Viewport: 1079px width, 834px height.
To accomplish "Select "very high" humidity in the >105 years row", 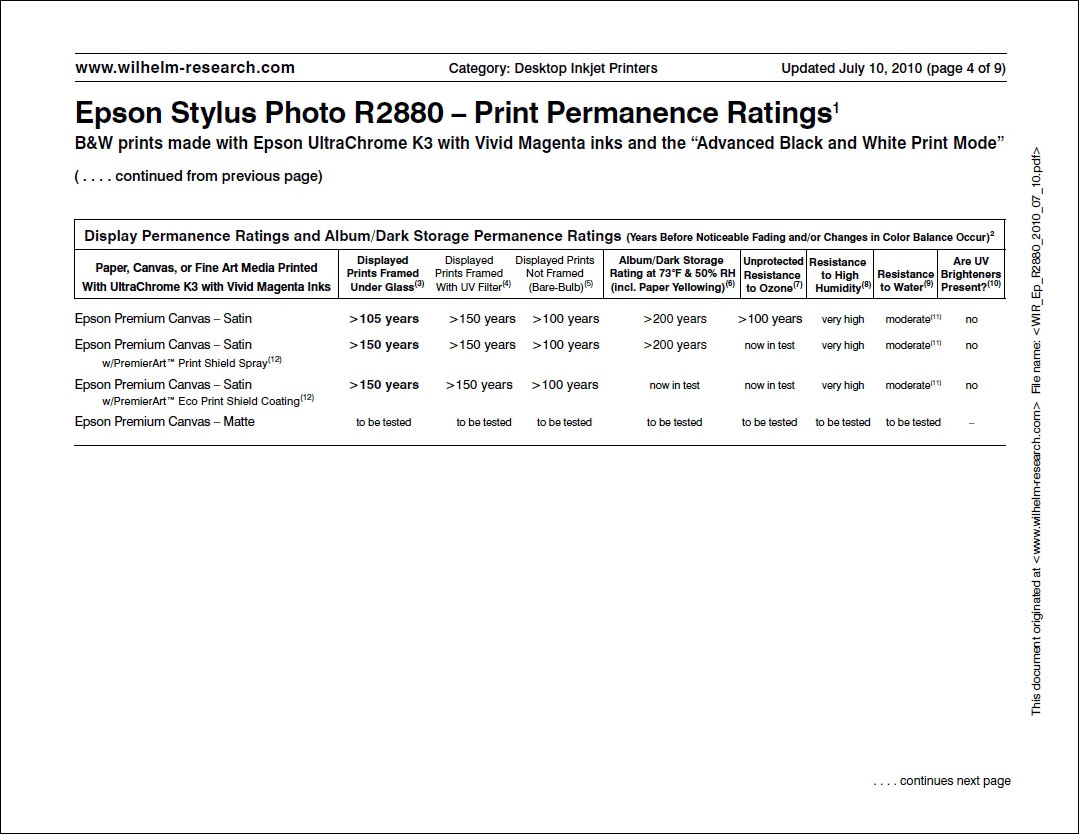I will 843,319.
